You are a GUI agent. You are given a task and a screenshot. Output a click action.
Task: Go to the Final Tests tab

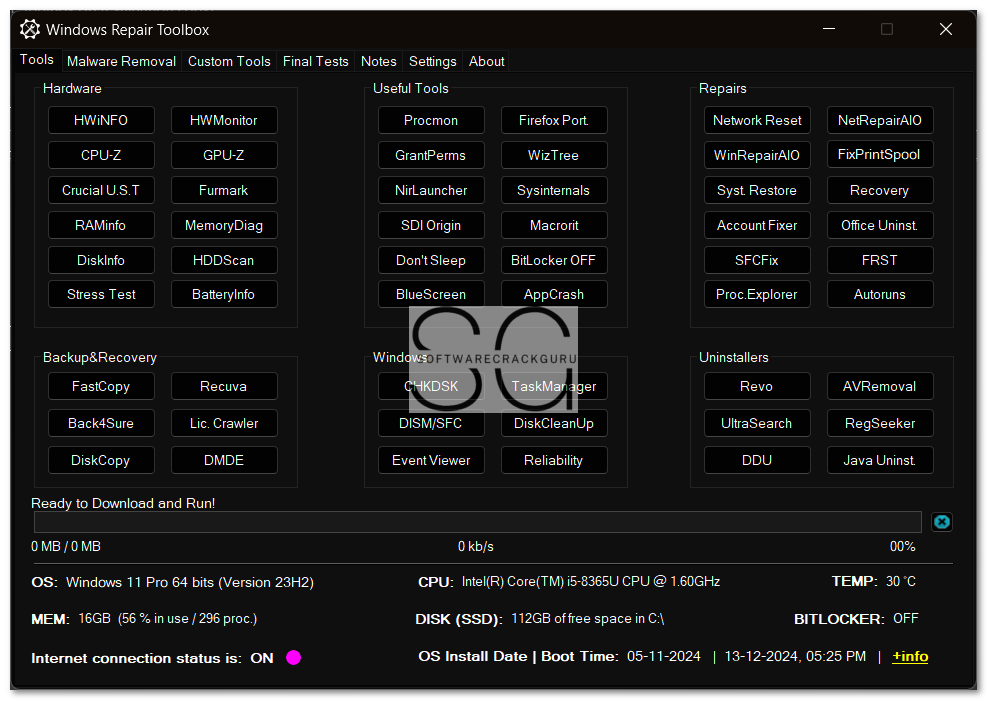click(x=315, y=61)
